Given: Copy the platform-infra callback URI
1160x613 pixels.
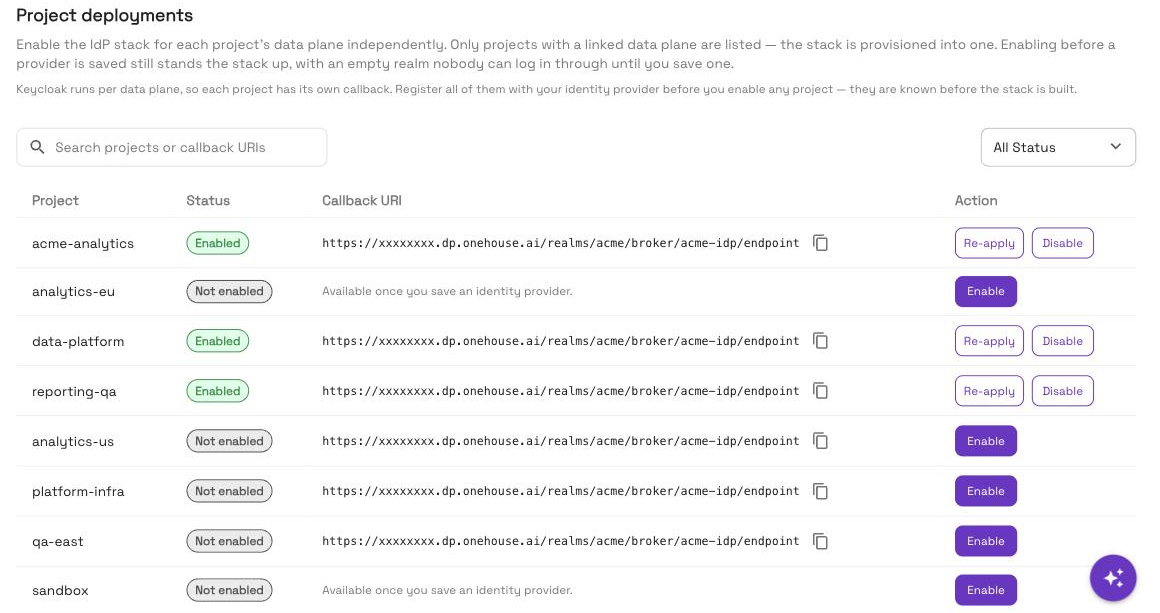Looking at the screenshot, I should point(820,491).
